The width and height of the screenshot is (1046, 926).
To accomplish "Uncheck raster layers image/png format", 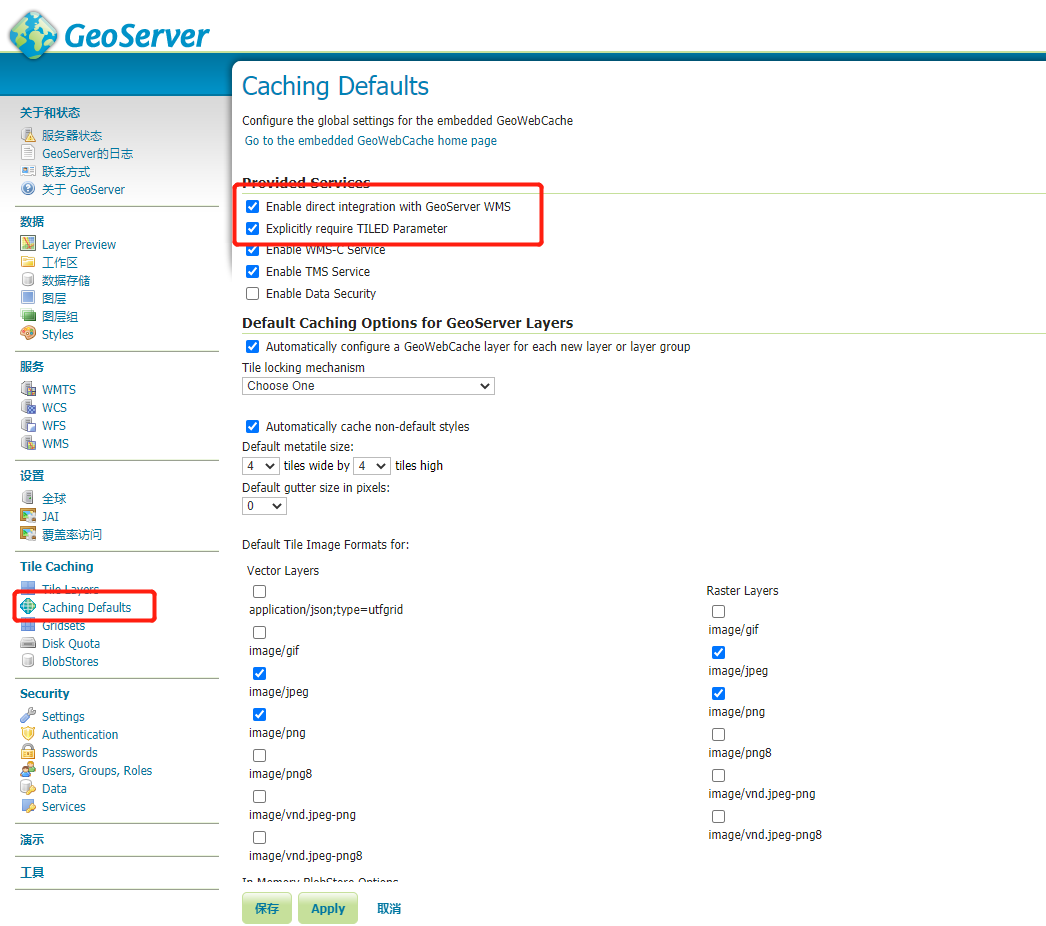I will tap(718, 693).
